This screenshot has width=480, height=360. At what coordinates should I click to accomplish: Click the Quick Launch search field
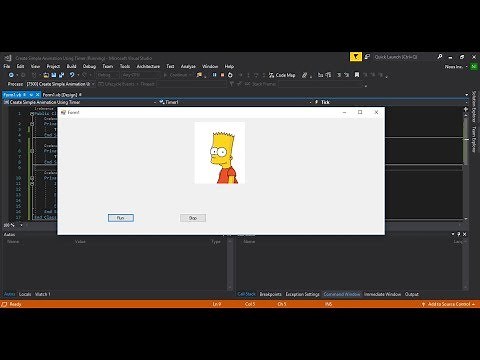coord(404,57)
